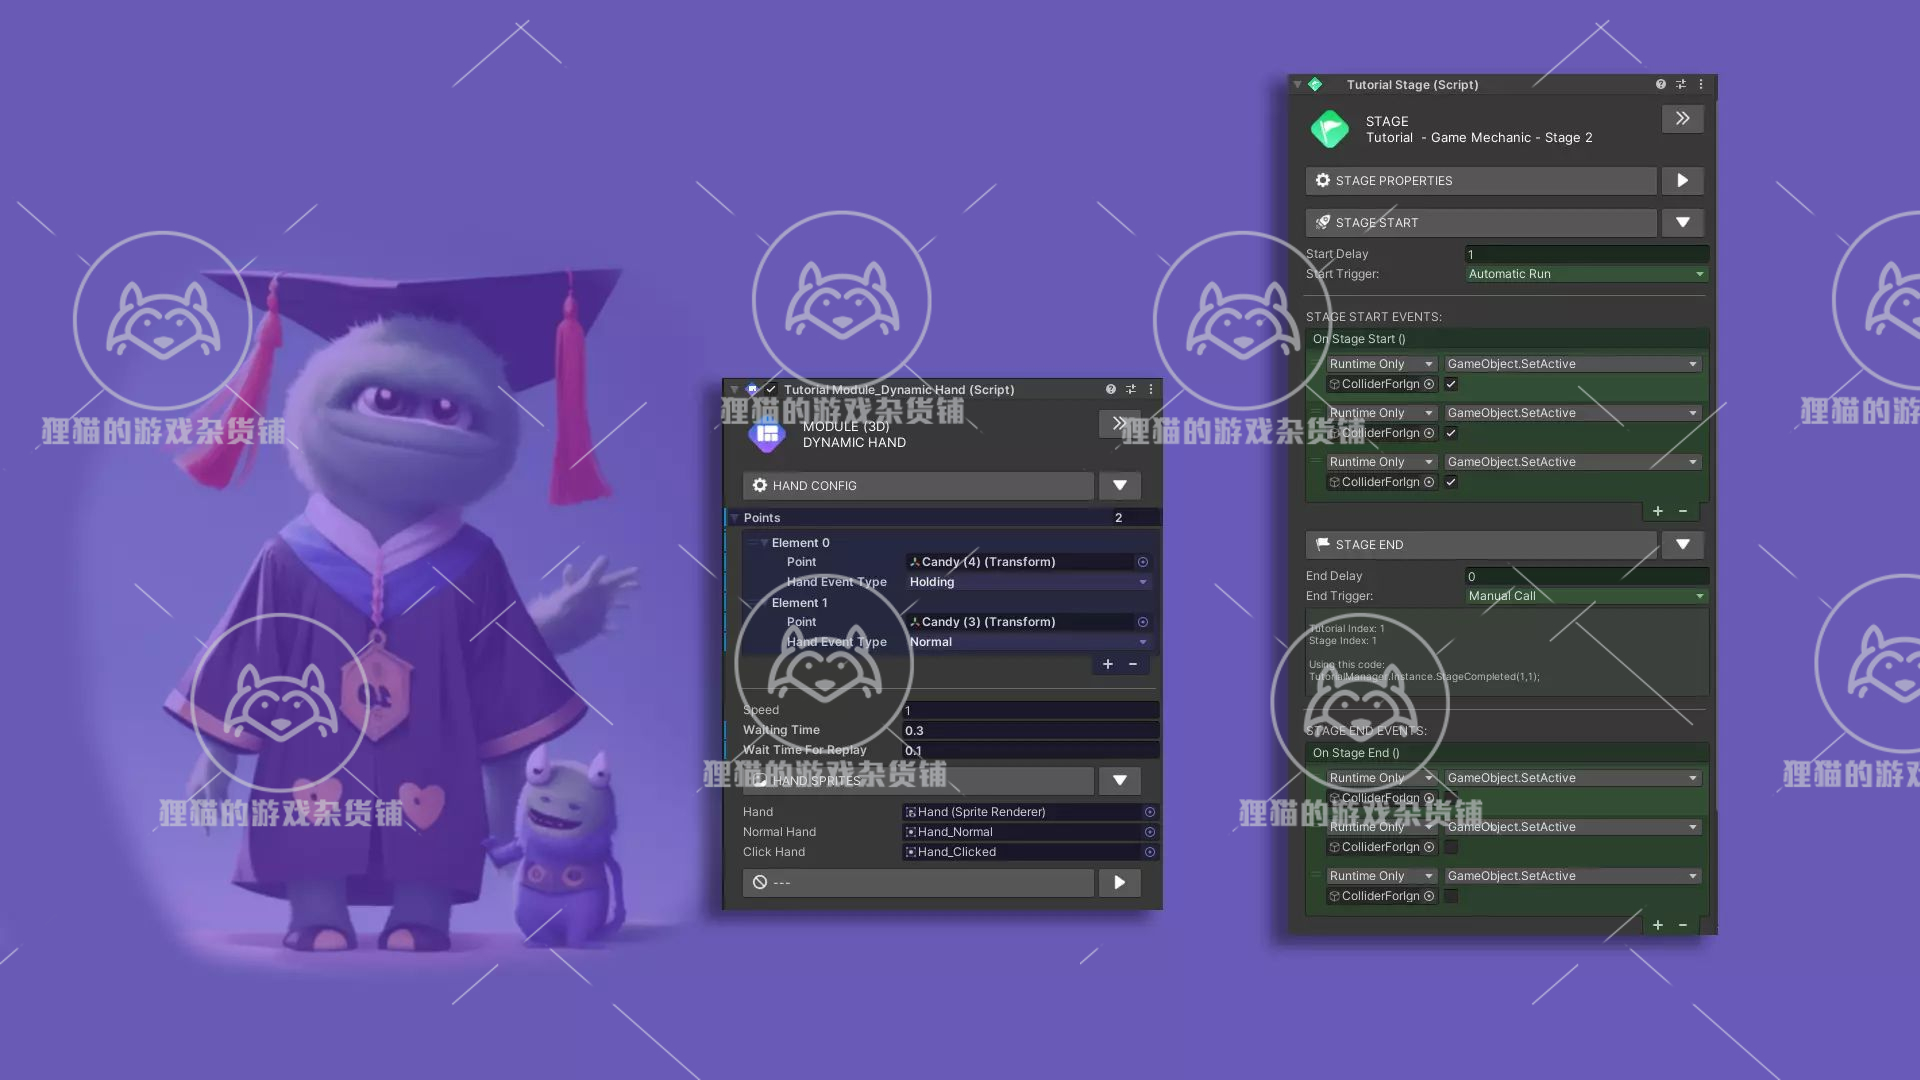Screen dimensions: 1920x1080
Task: Expand the Stage Properties section
Action: 1683,181
